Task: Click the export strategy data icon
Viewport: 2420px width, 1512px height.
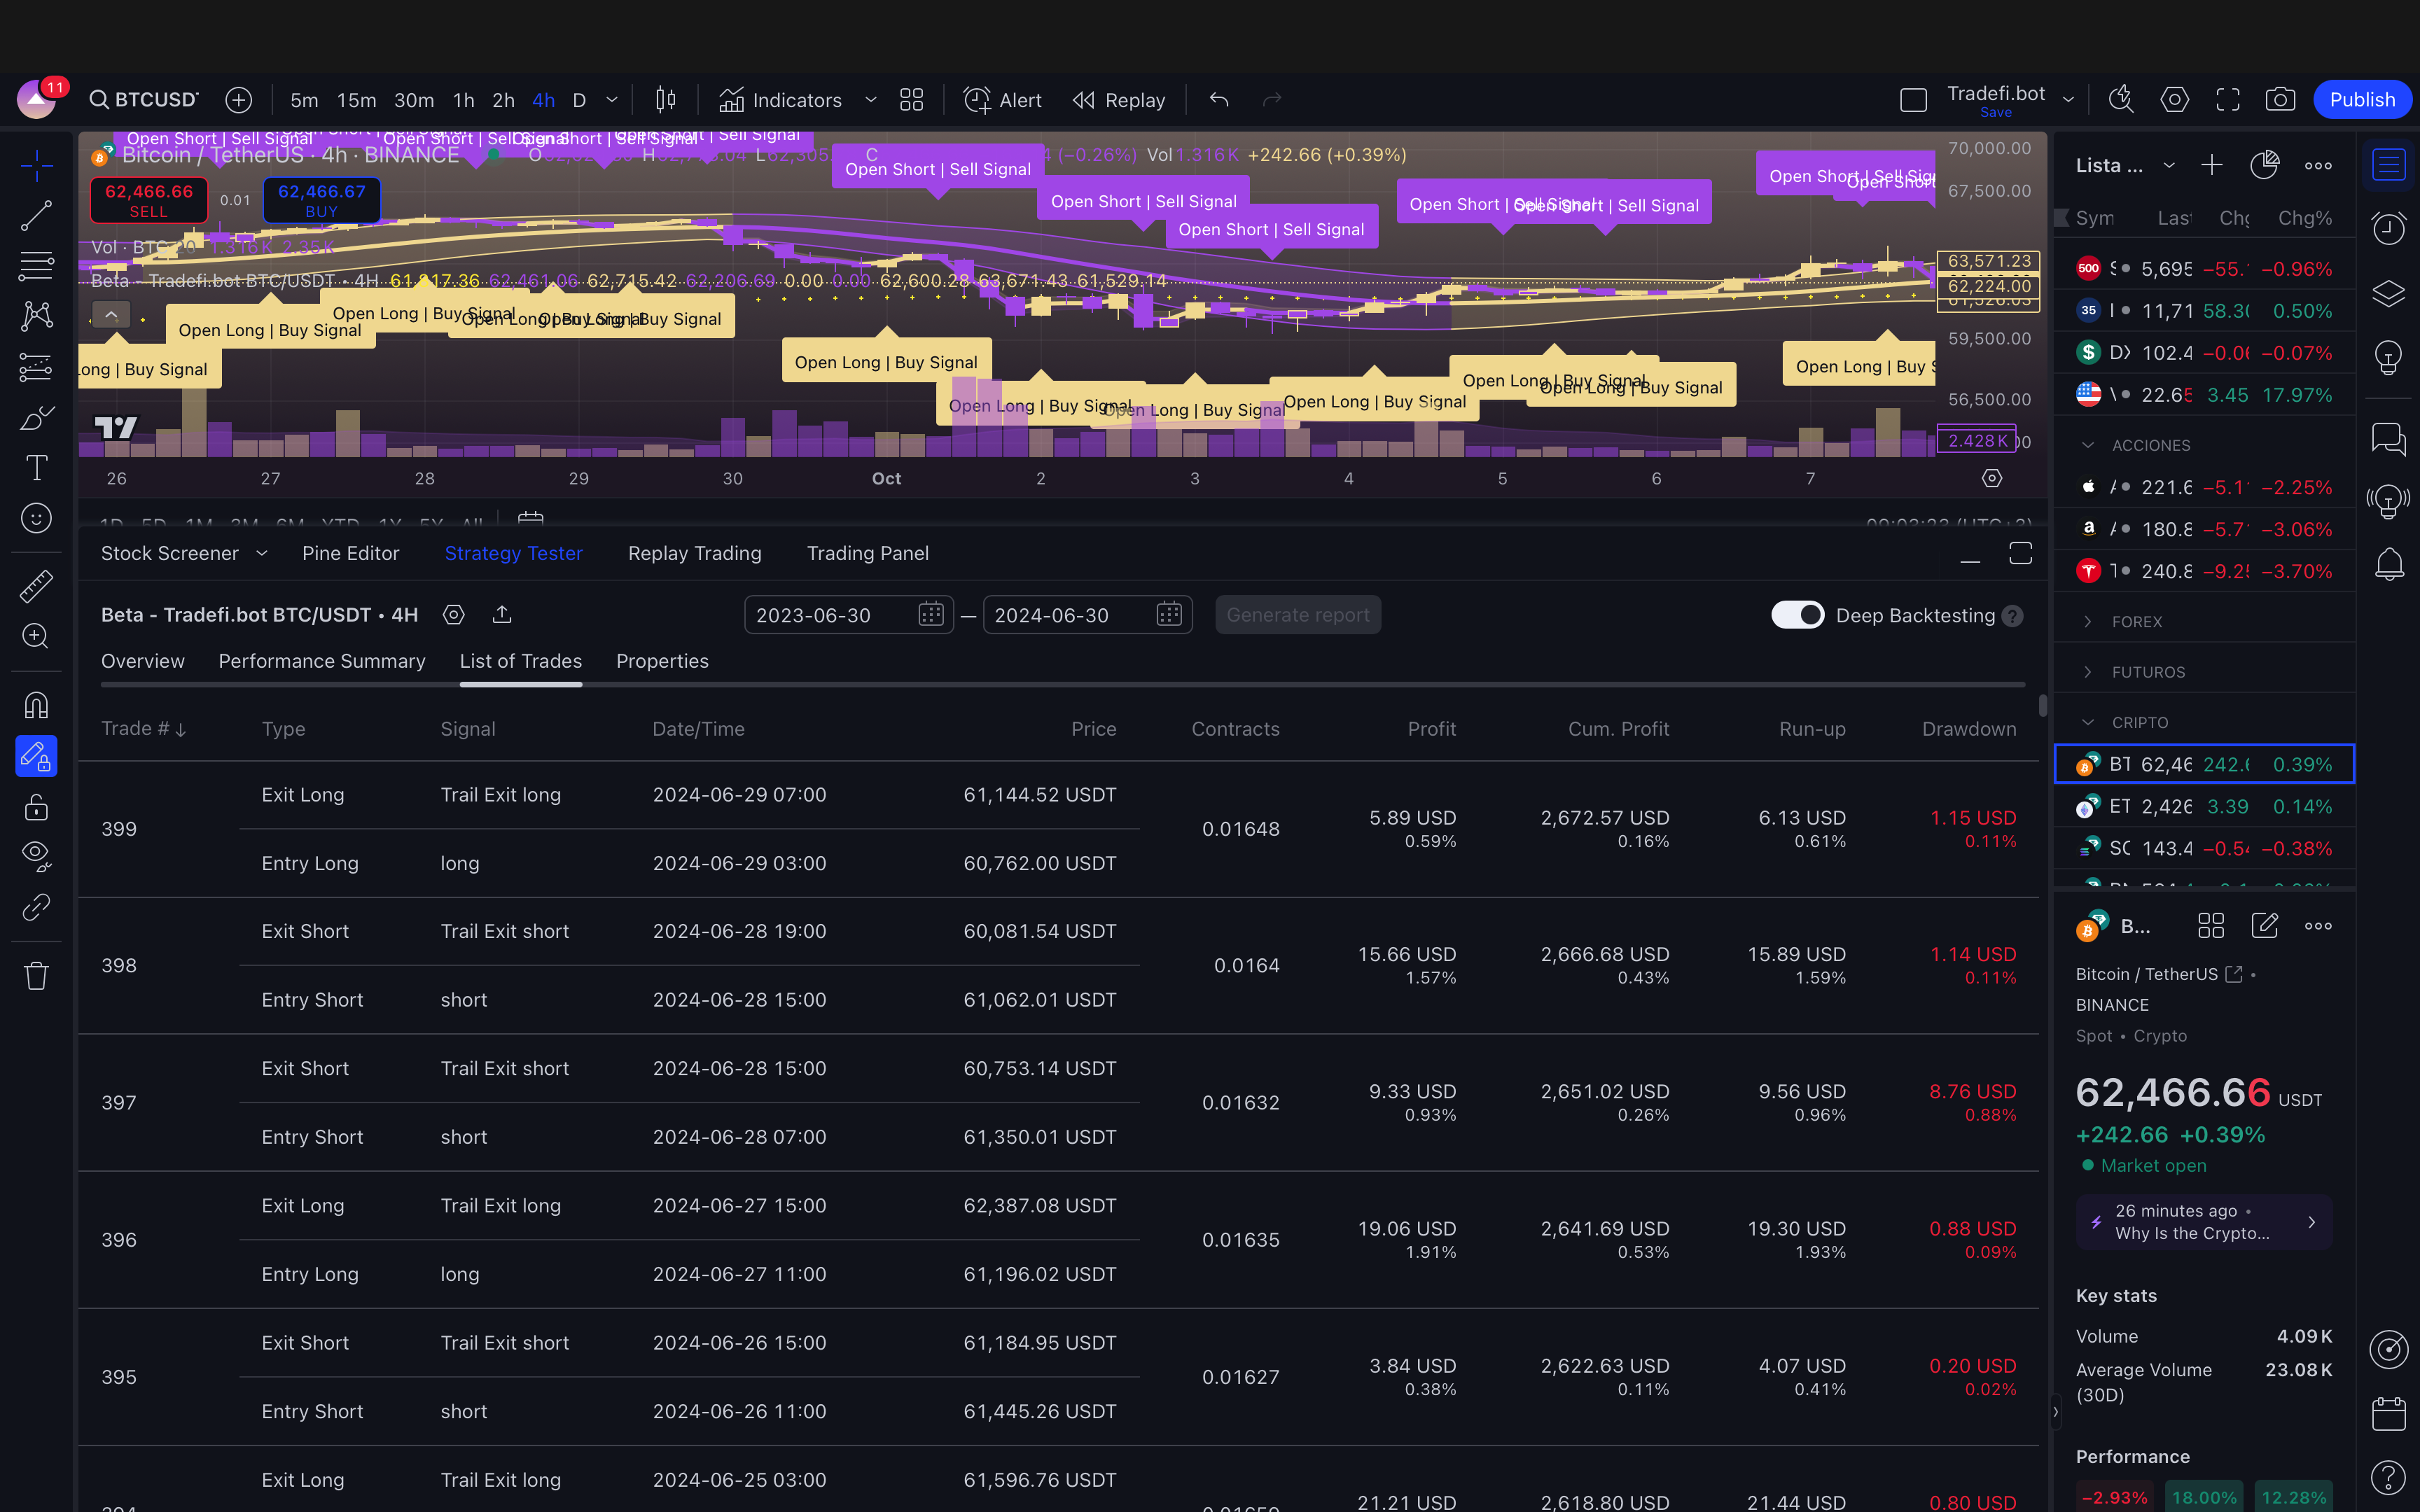Action: pos(502,615)
